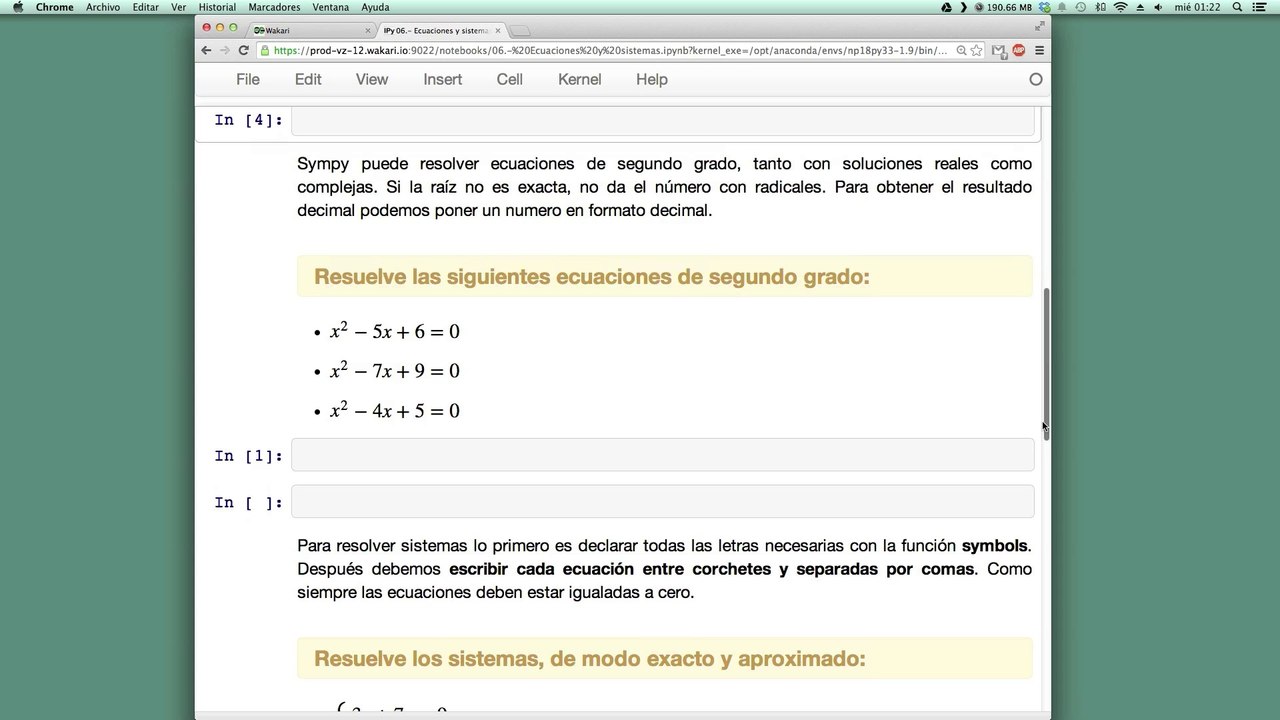
Task: Open the notebook Edit menu
Action: (x=308, y=79)
